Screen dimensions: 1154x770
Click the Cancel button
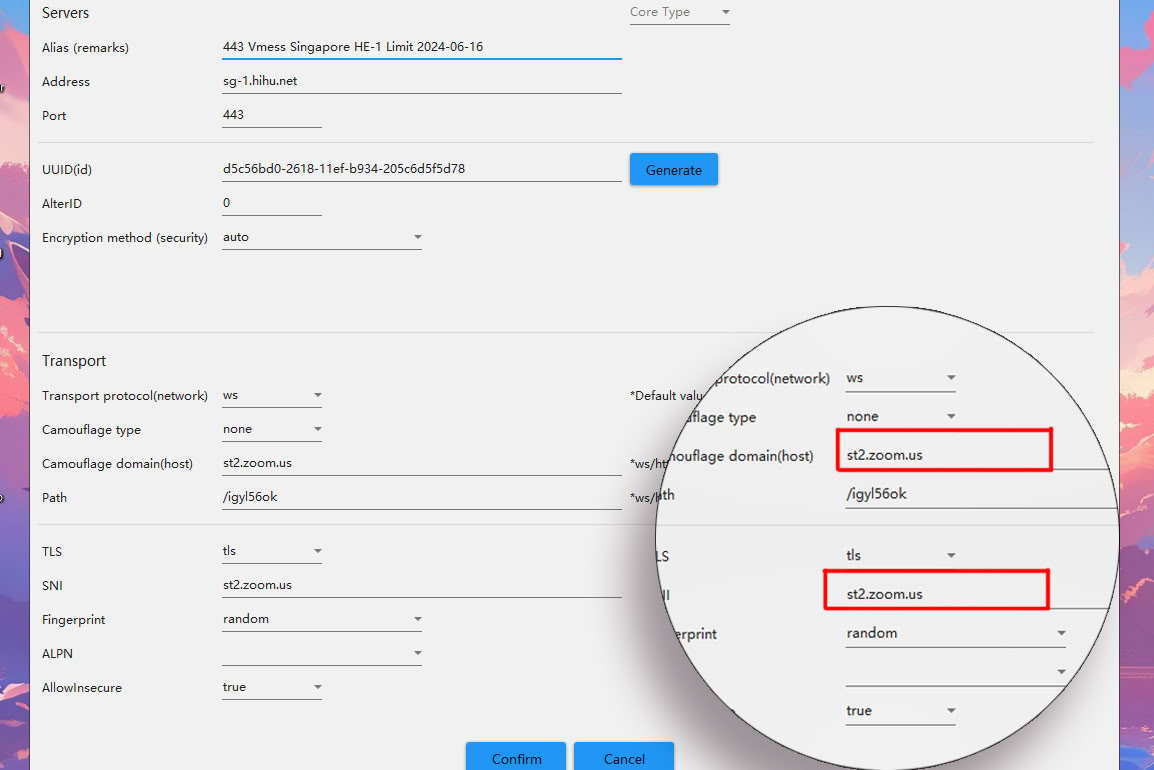pos(623,757)
